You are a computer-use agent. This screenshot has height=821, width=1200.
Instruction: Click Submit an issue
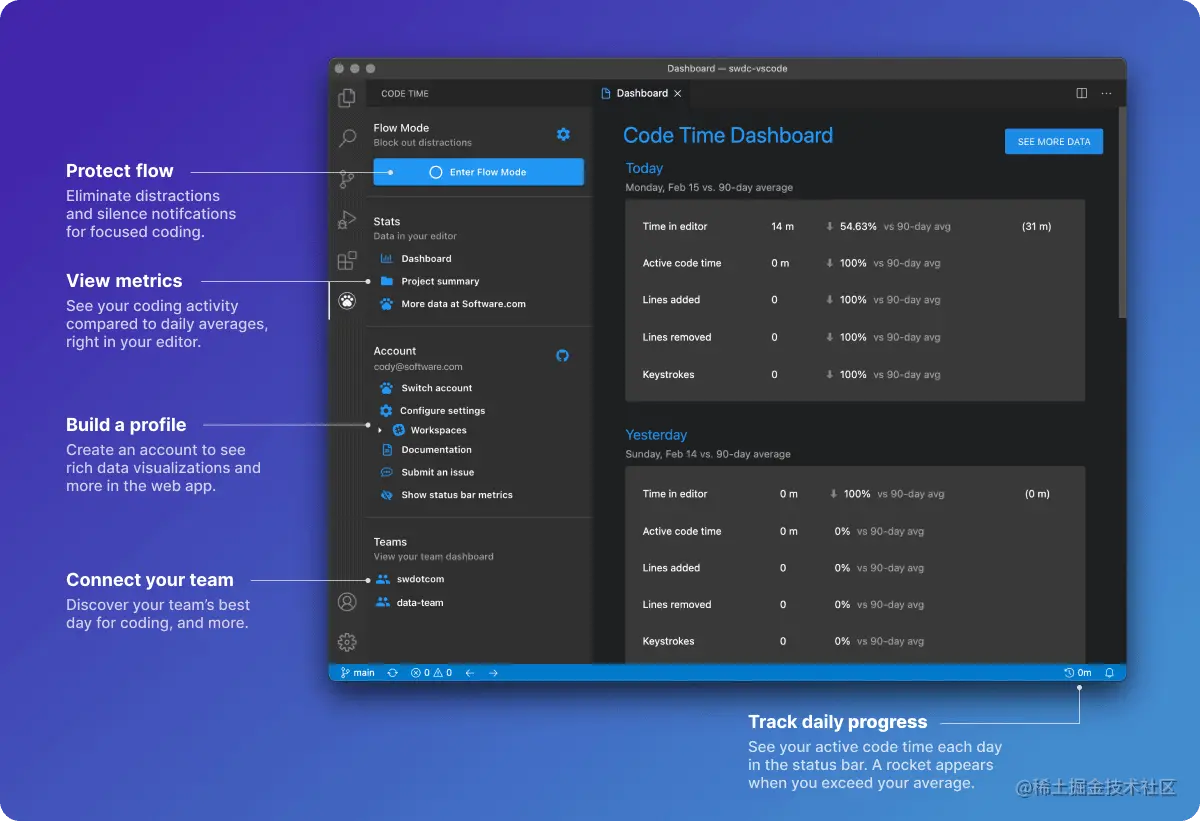[x=438, y=472]
